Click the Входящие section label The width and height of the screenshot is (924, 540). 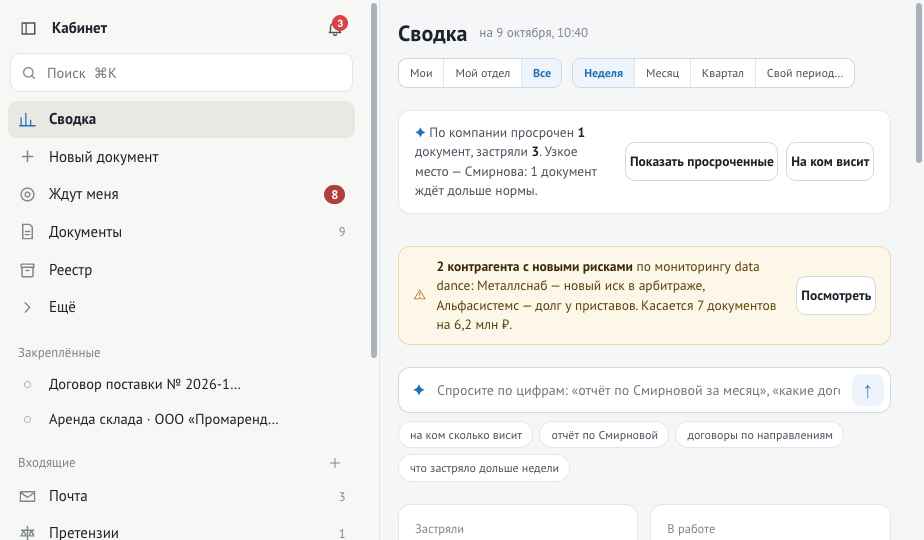[x=47, y=463]
